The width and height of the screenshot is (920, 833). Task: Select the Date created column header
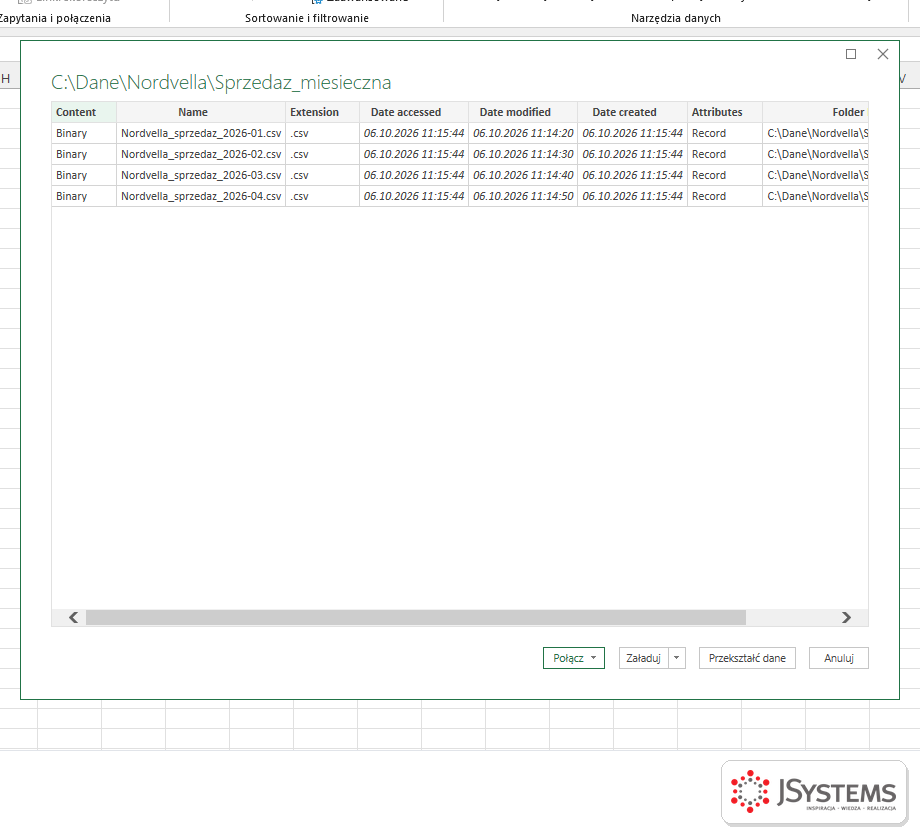632,112
